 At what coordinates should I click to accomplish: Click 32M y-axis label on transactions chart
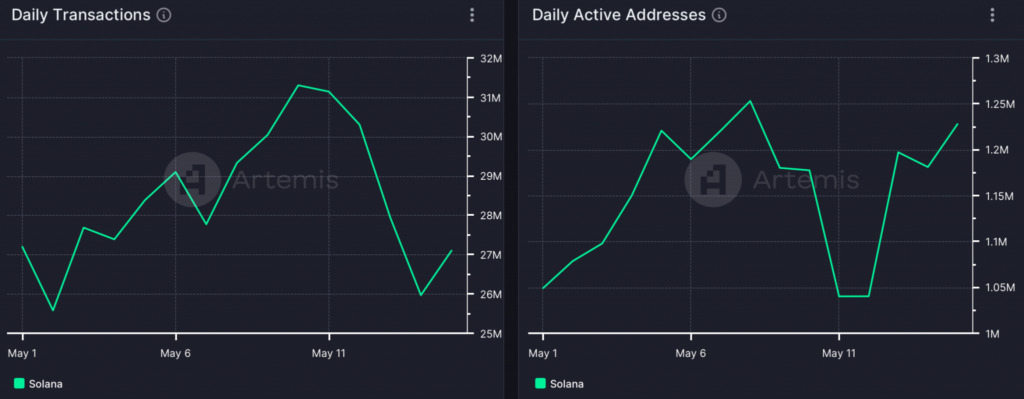492,59
